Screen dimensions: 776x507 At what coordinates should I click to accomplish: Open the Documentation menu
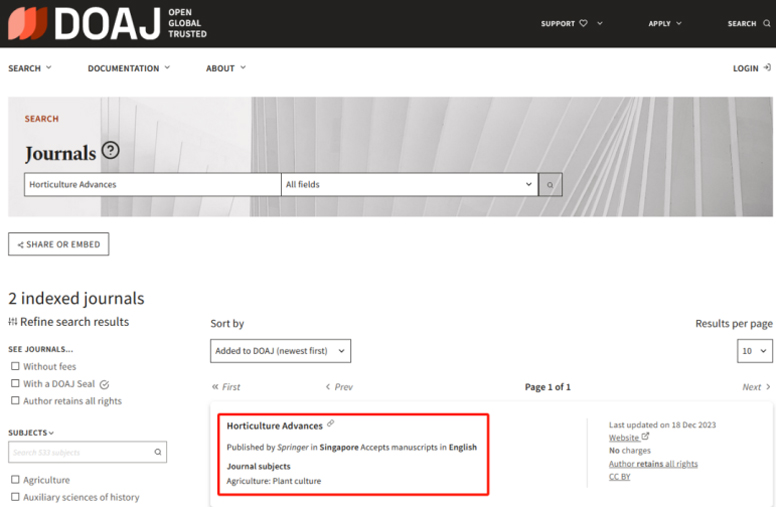point(128,68)
